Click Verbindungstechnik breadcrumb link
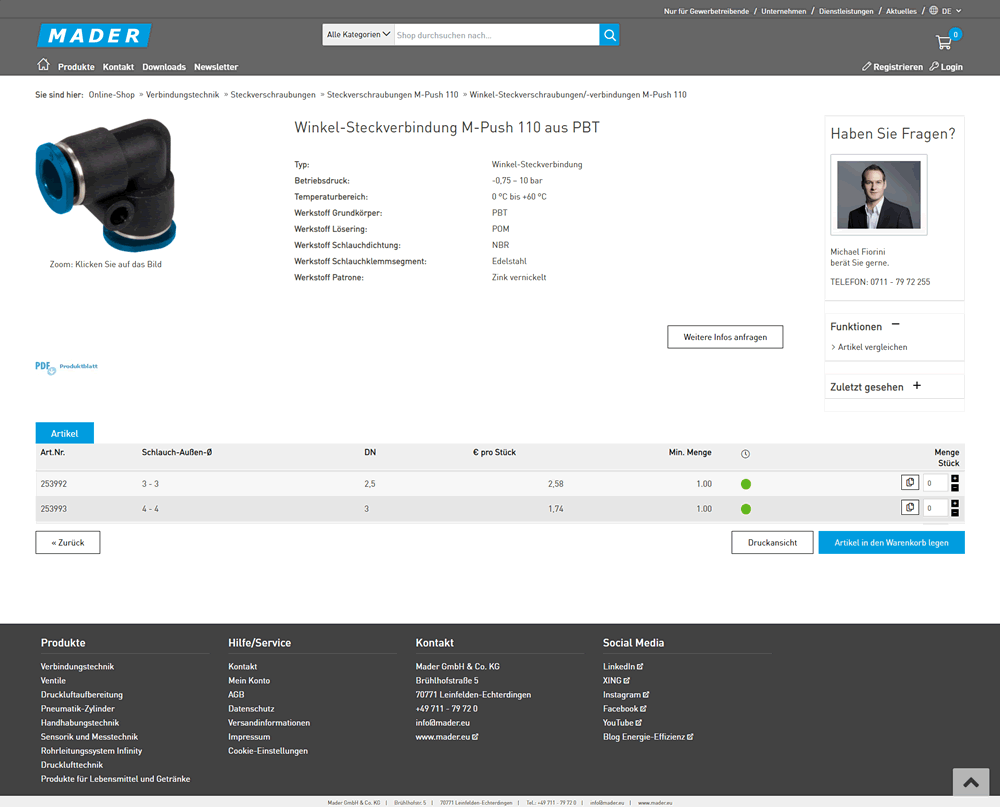1000x807 pixels. [x=182, y=94]
